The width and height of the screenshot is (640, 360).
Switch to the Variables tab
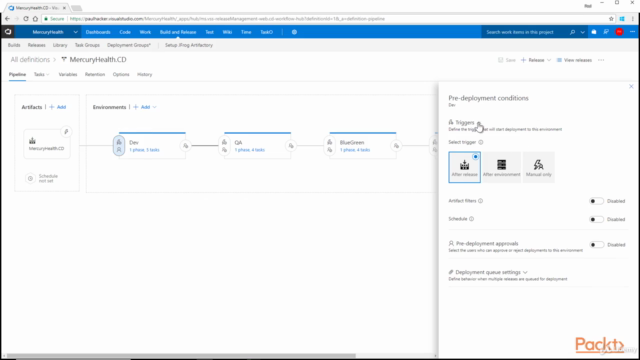(68, 74)
